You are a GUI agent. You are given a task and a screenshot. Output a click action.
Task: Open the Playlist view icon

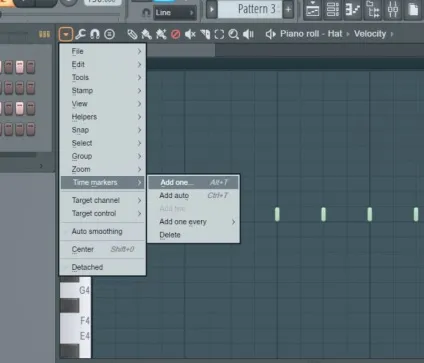pos(313,9)
